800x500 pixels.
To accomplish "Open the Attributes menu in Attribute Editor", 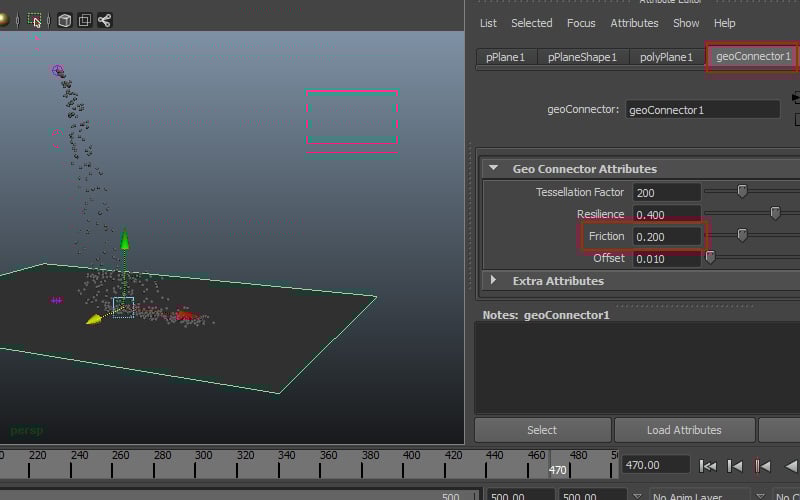I will (634, 23).
